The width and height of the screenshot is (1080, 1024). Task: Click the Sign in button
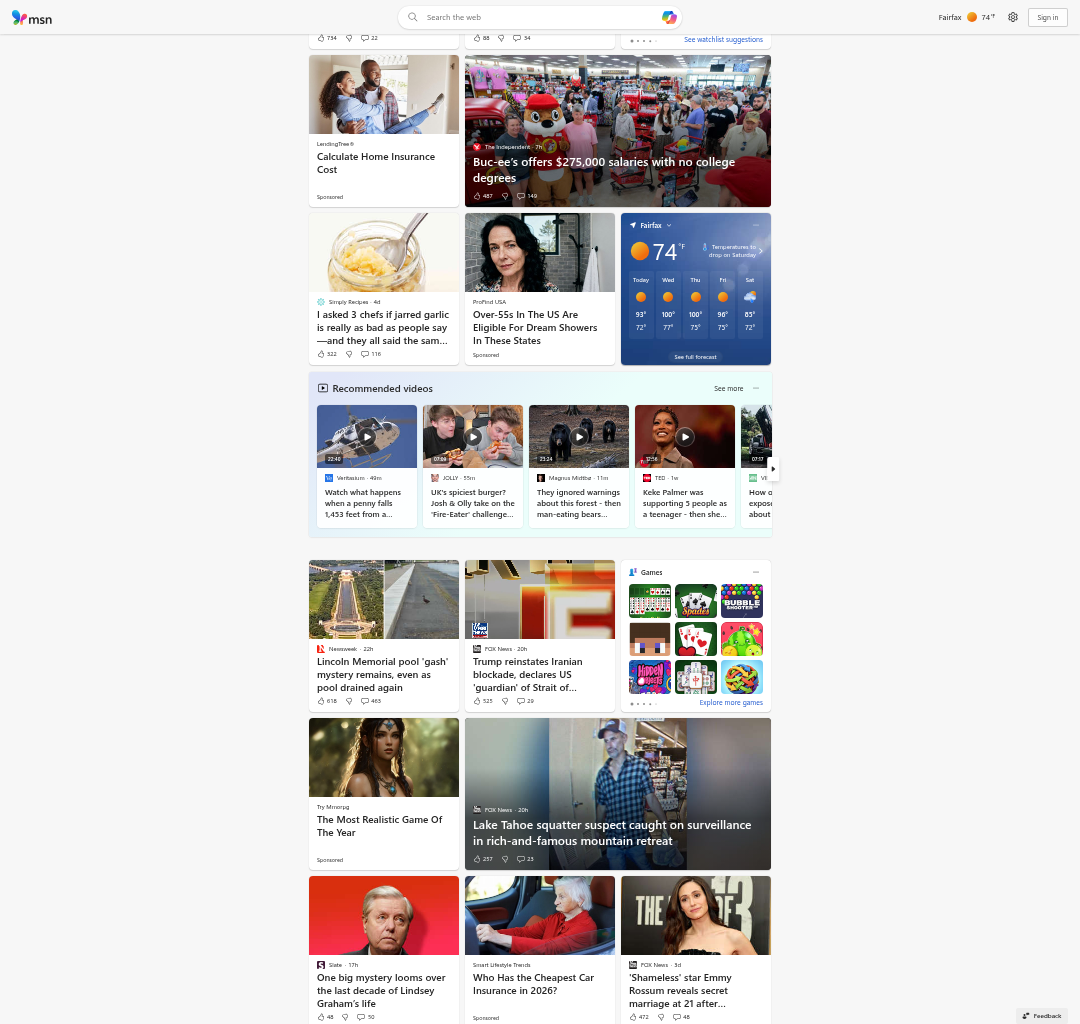click(1047, 17)
